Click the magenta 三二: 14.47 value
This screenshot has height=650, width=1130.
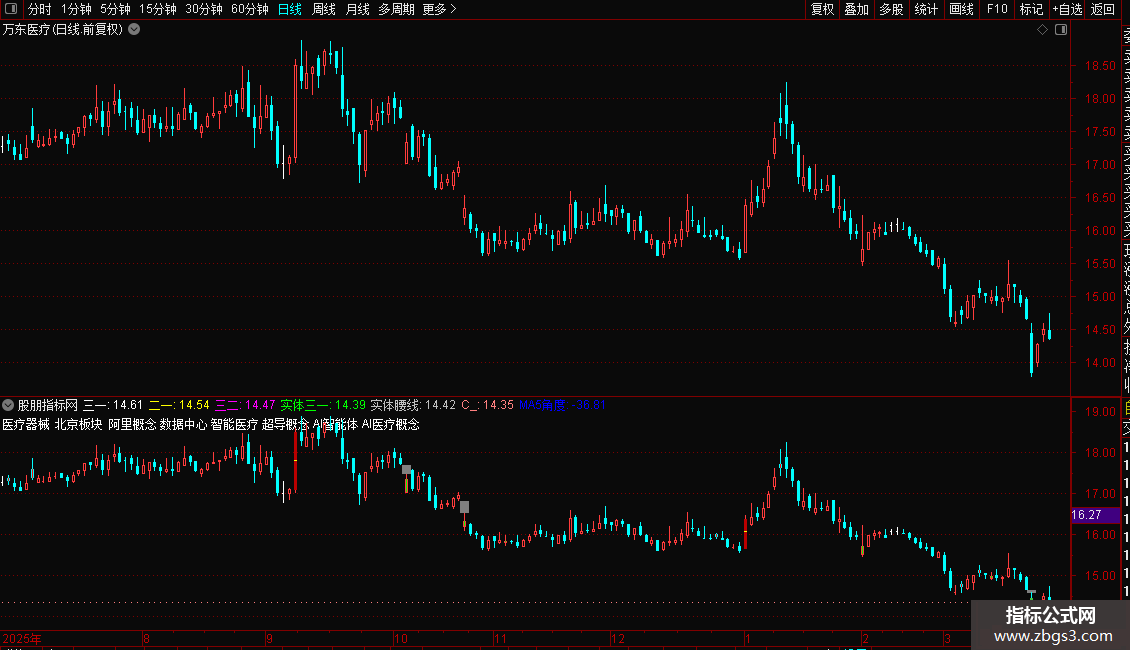pyautogui.click(x=245, y=405)
